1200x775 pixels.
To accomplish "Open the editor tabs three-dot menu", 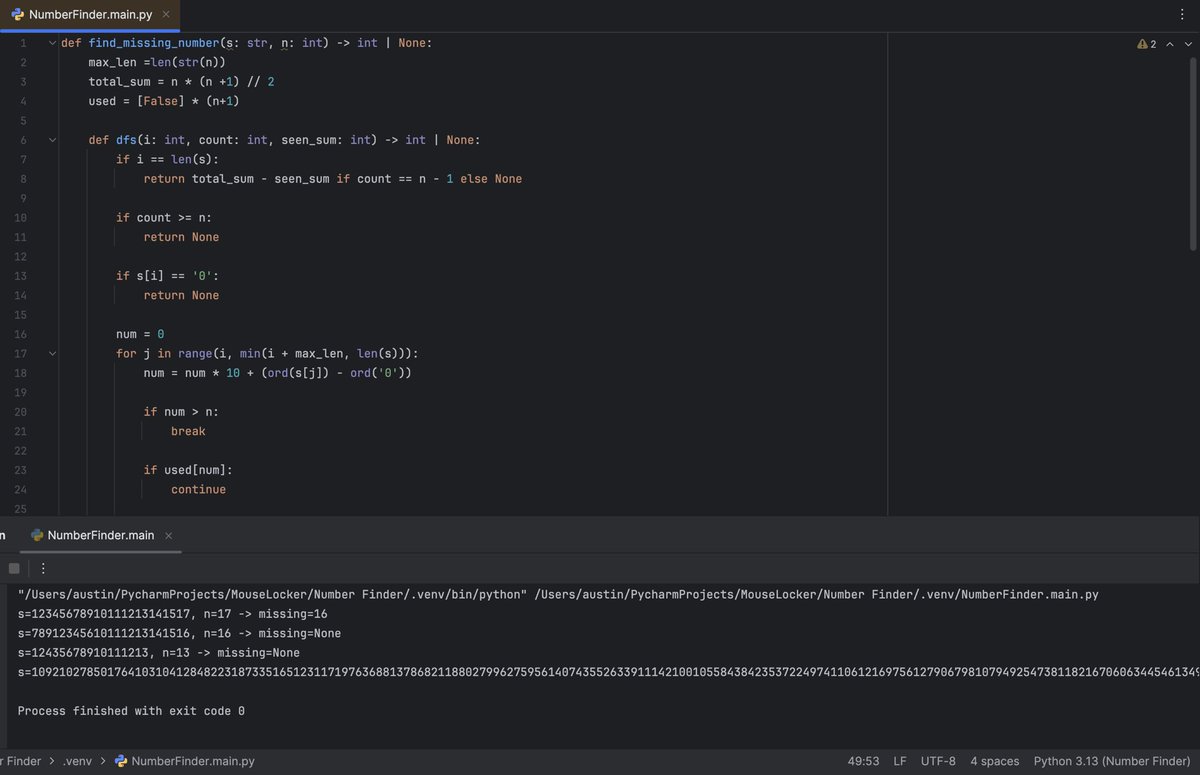I will [1183, 14].
